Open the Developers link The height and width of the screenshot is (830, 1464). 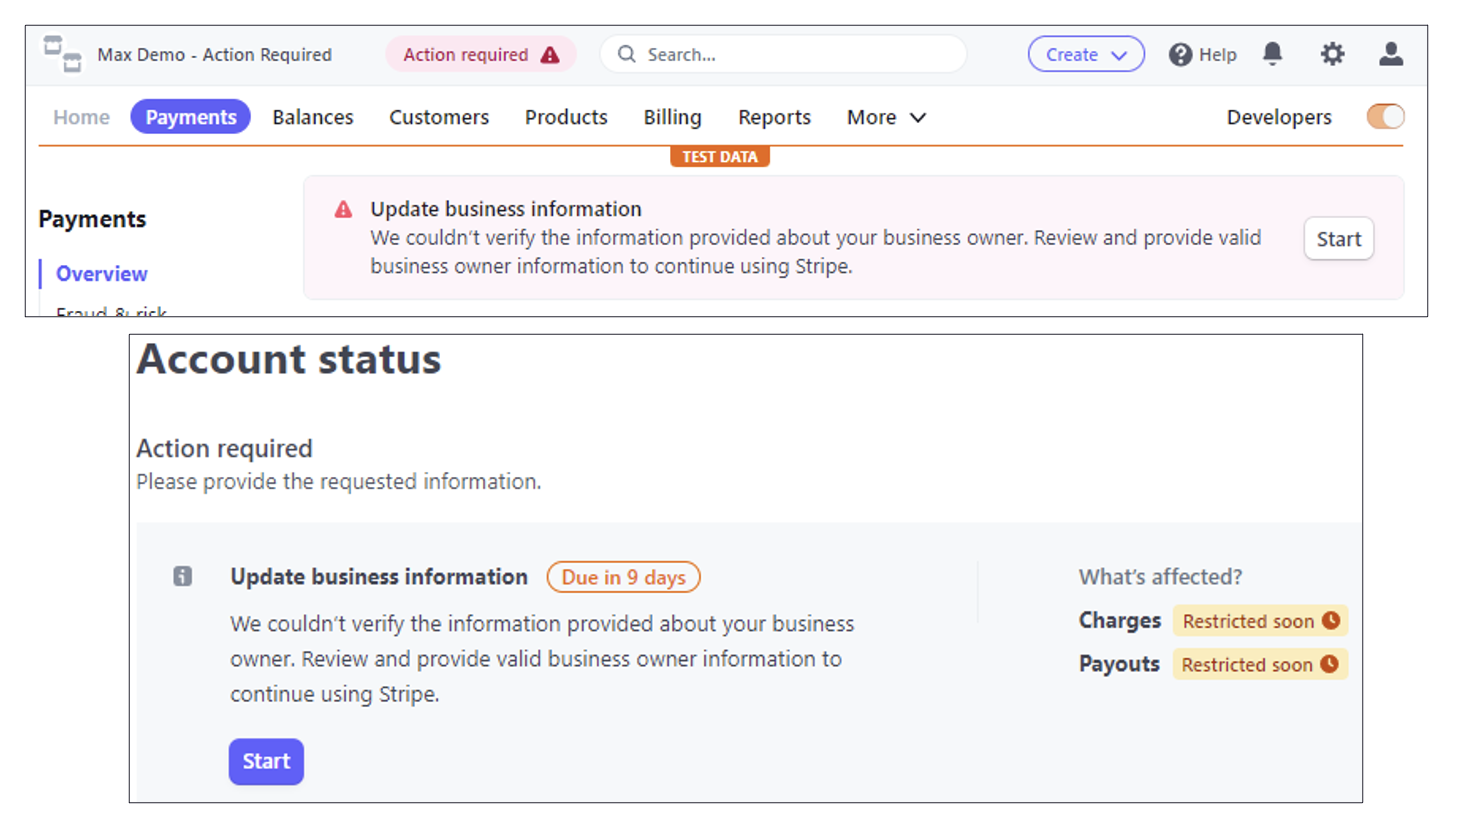(1279, 117)
